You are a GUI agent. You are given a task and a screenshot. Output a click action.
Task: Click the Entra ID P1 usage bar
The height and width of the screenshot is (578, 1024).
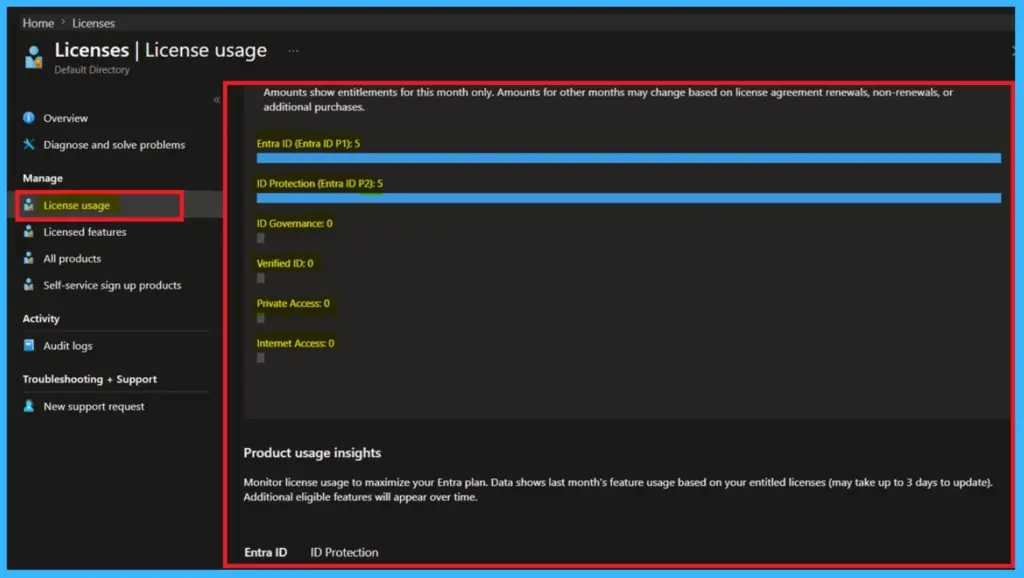(x=628, y=158)
